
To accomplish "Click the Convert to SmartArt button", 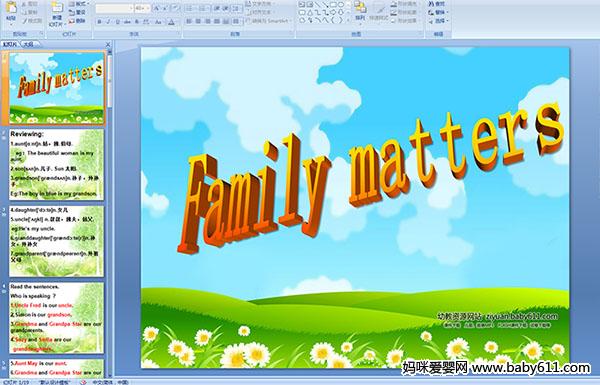I will click(x=269, y=21).
